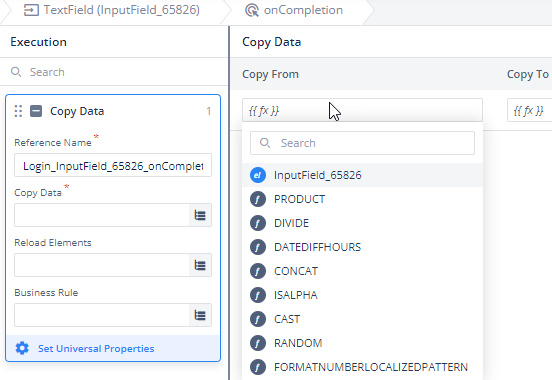Click the DIVIDE function icon
The height and width of the screenshot is (380, 552).
[258, 223]
